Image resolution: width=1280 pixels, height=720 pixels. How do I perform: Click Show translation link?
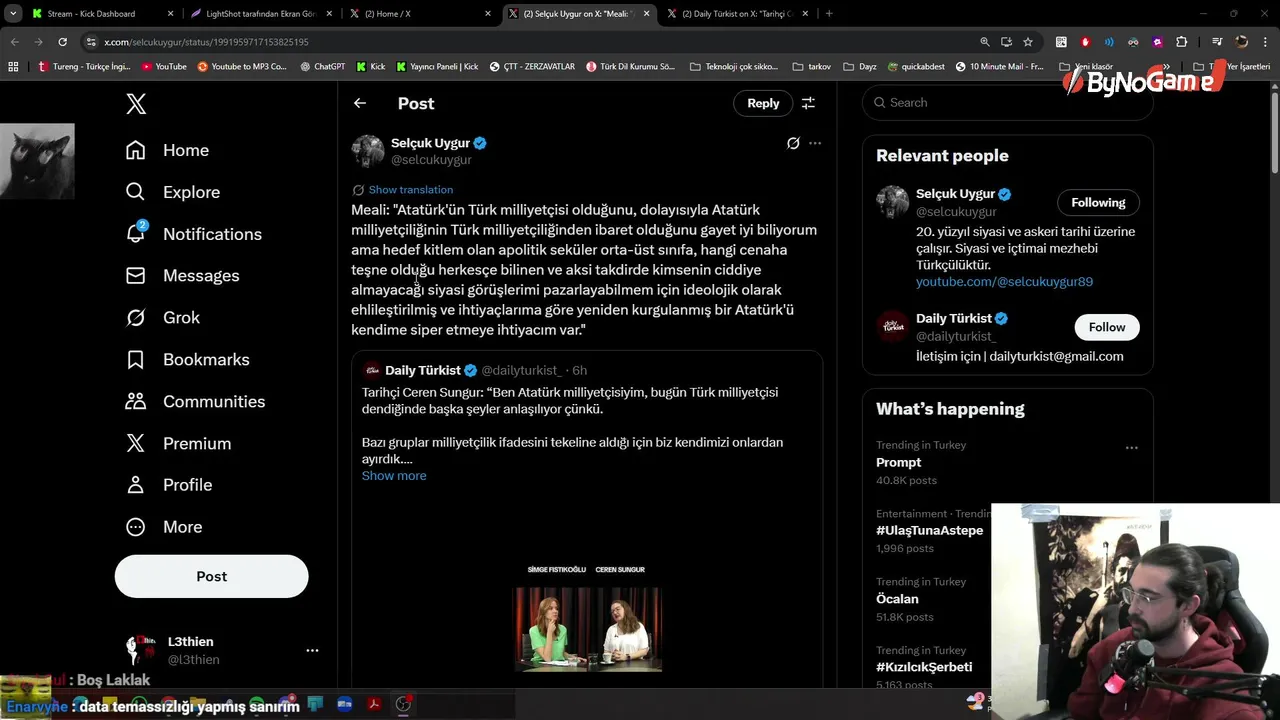point(410,190)
